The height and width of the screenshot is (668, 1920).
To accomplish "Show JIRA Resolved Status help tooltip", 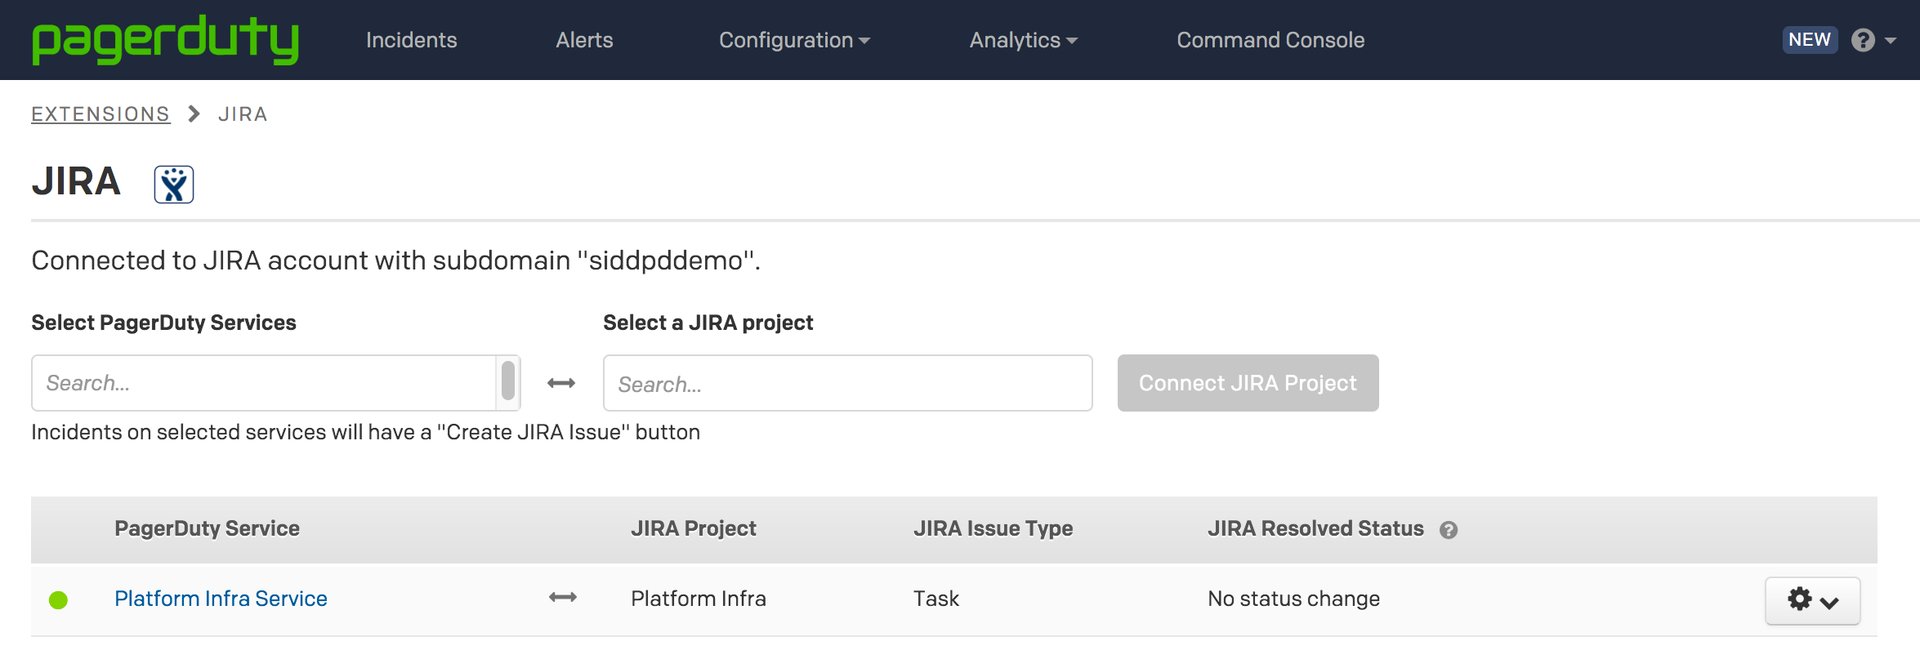I will [1448, 530].
